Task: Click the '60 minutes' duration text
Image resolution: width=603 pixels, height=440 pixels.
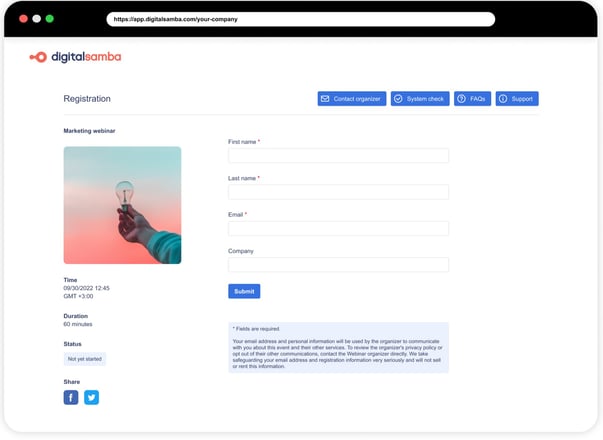Action: [78, 324]
